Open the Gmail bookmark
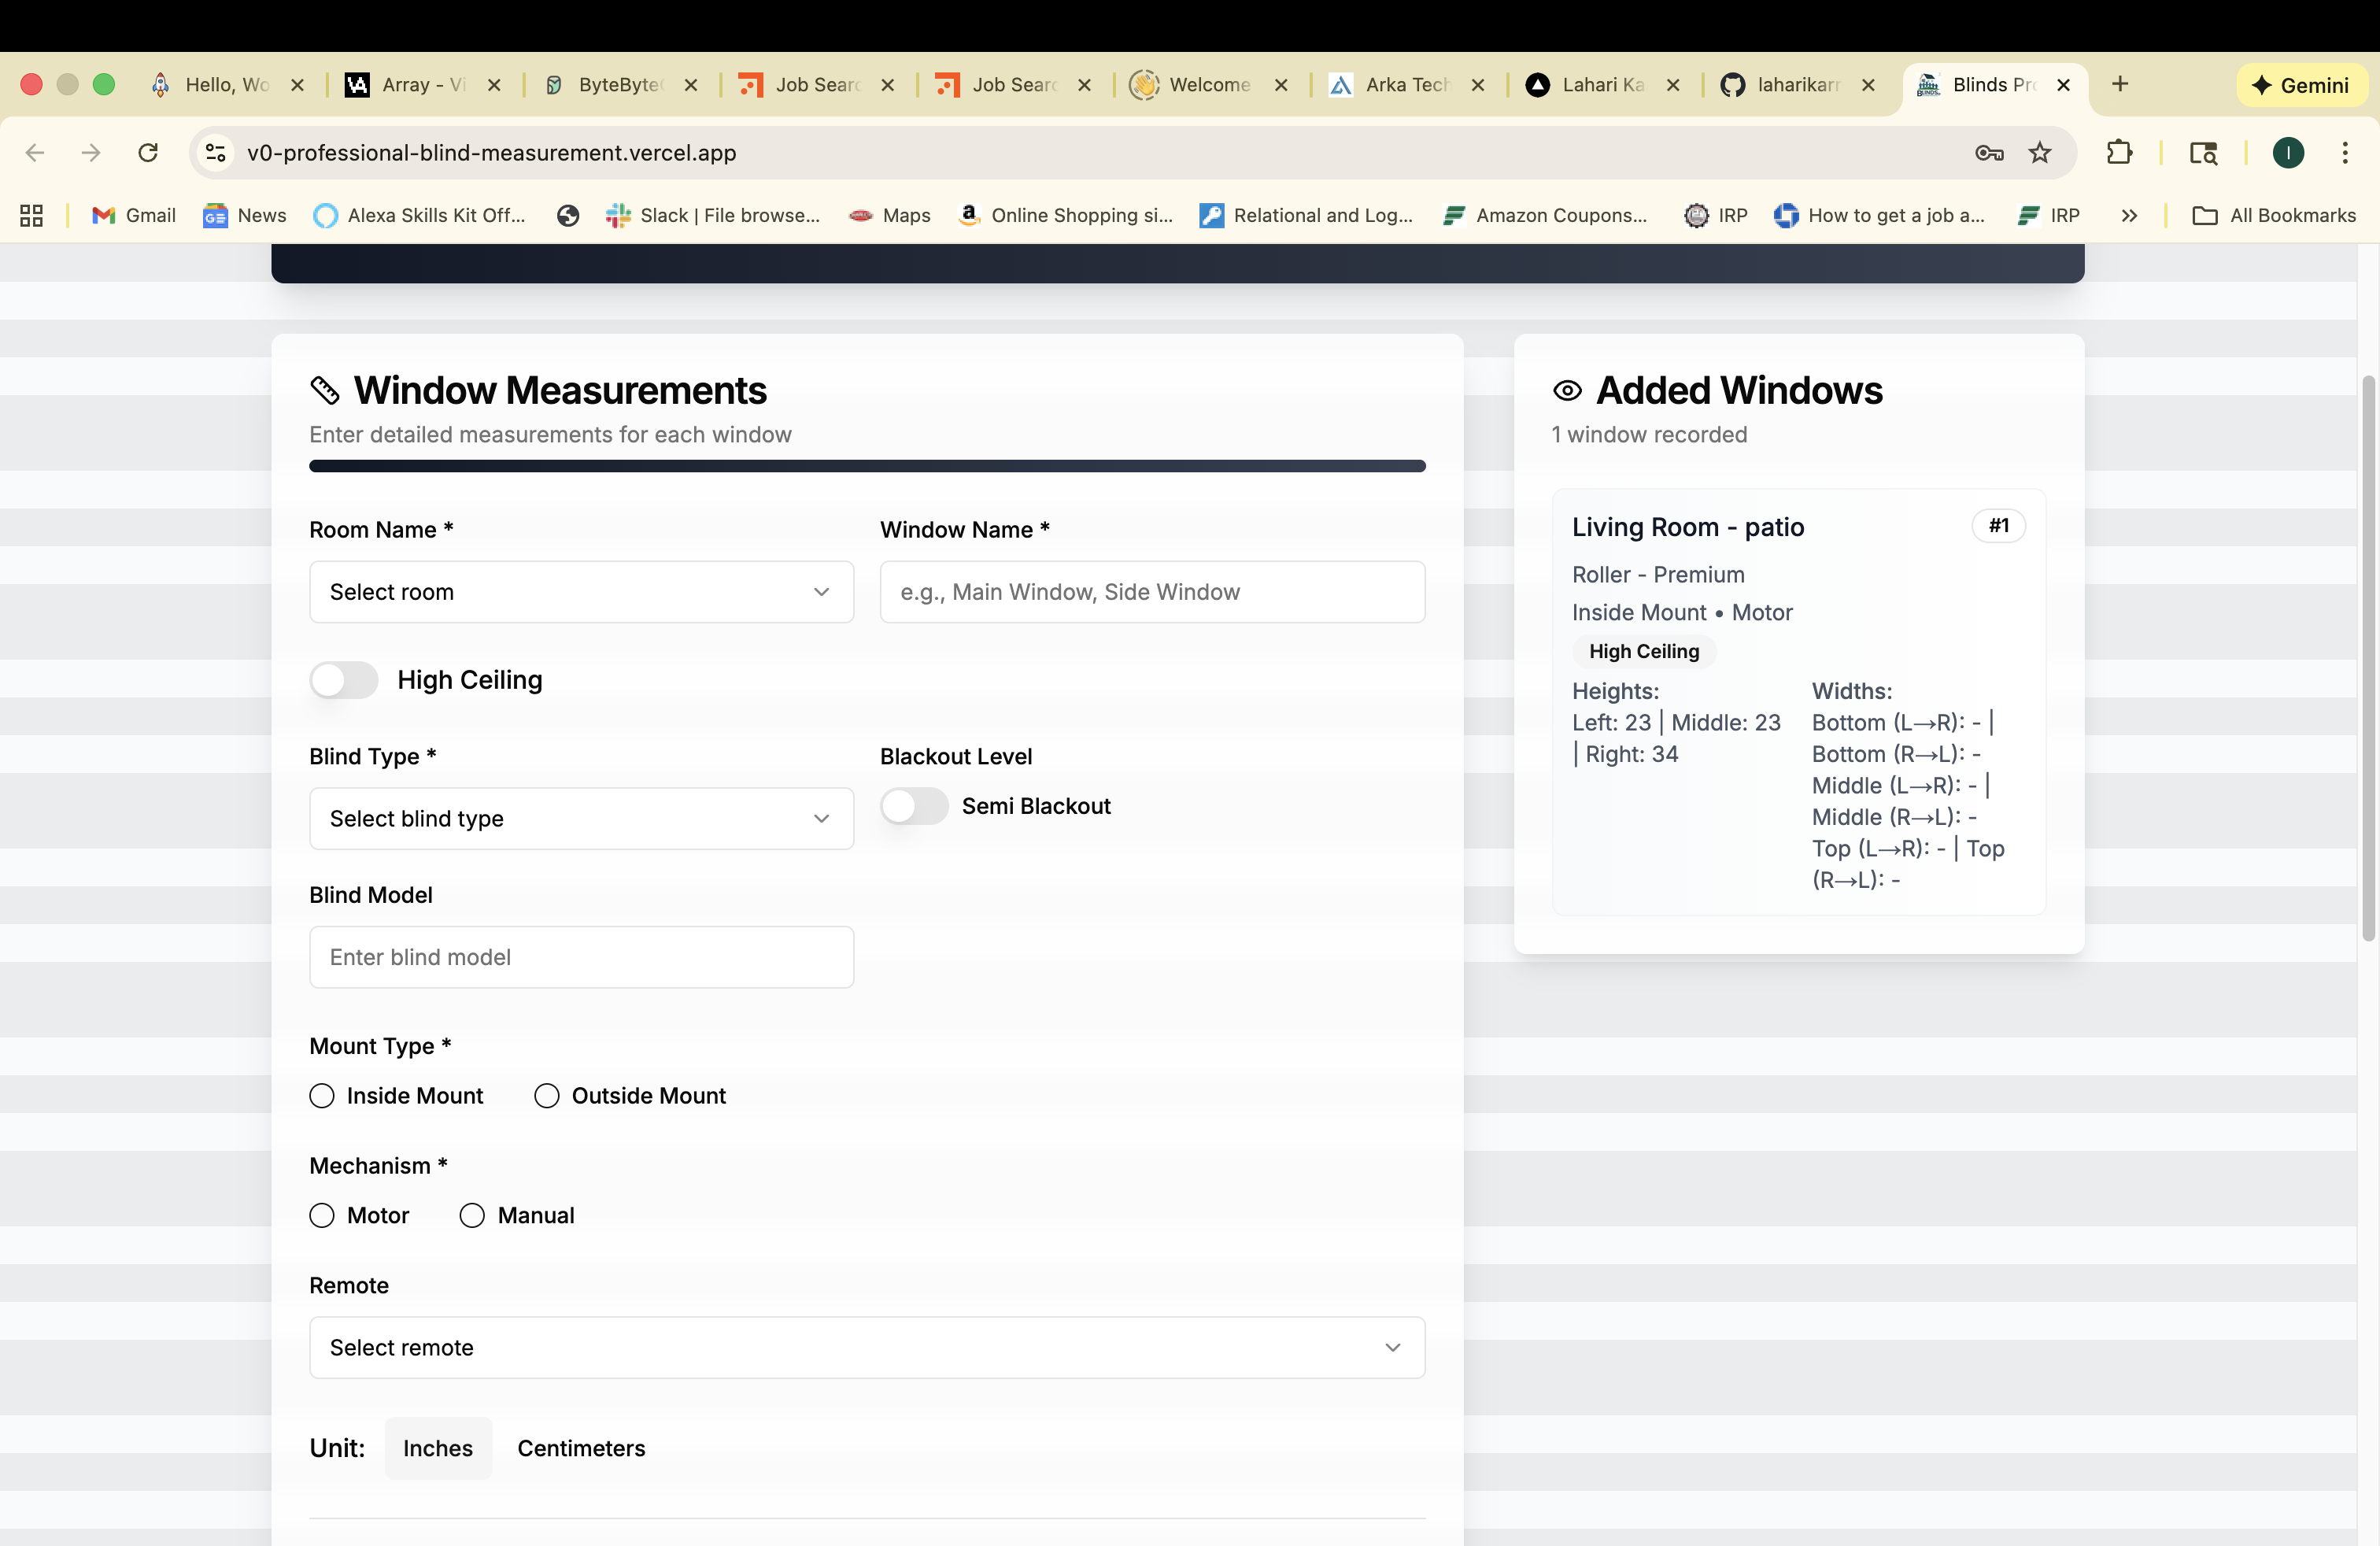Screen dimensions: 2380x1546 (134, 215)
